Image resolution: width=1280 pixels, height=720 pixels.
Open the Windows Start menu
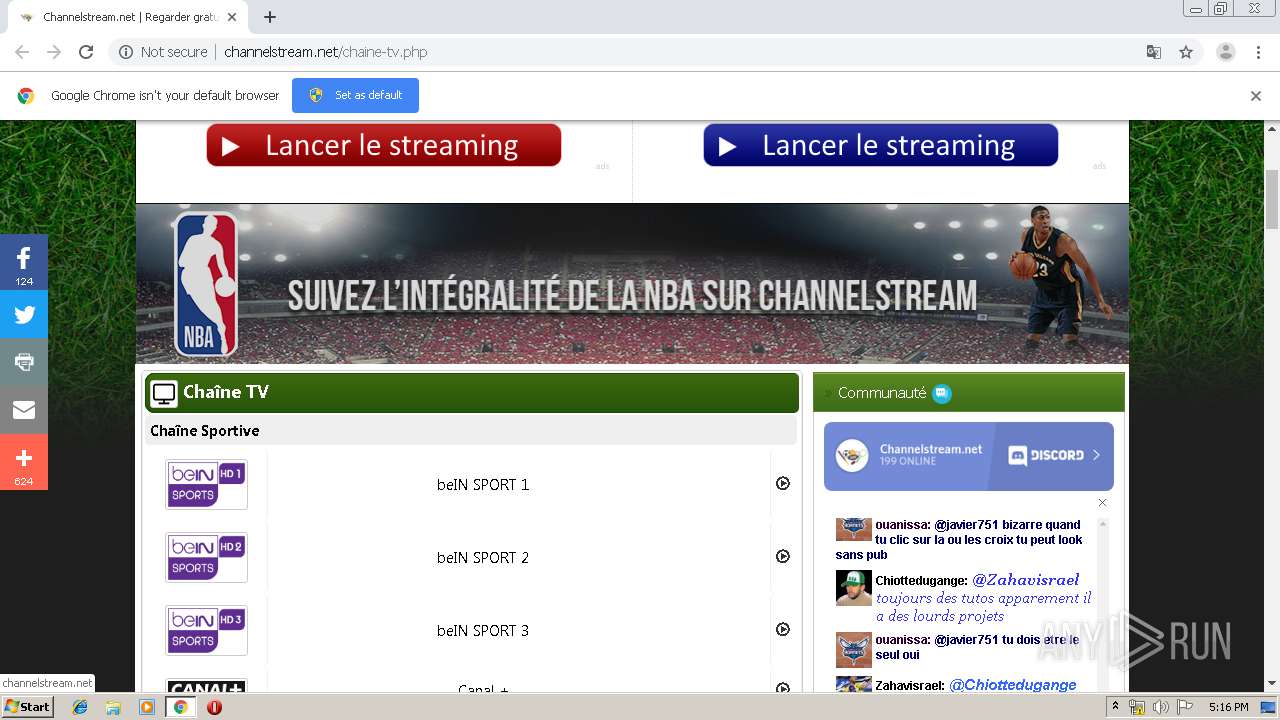point(27,707)
